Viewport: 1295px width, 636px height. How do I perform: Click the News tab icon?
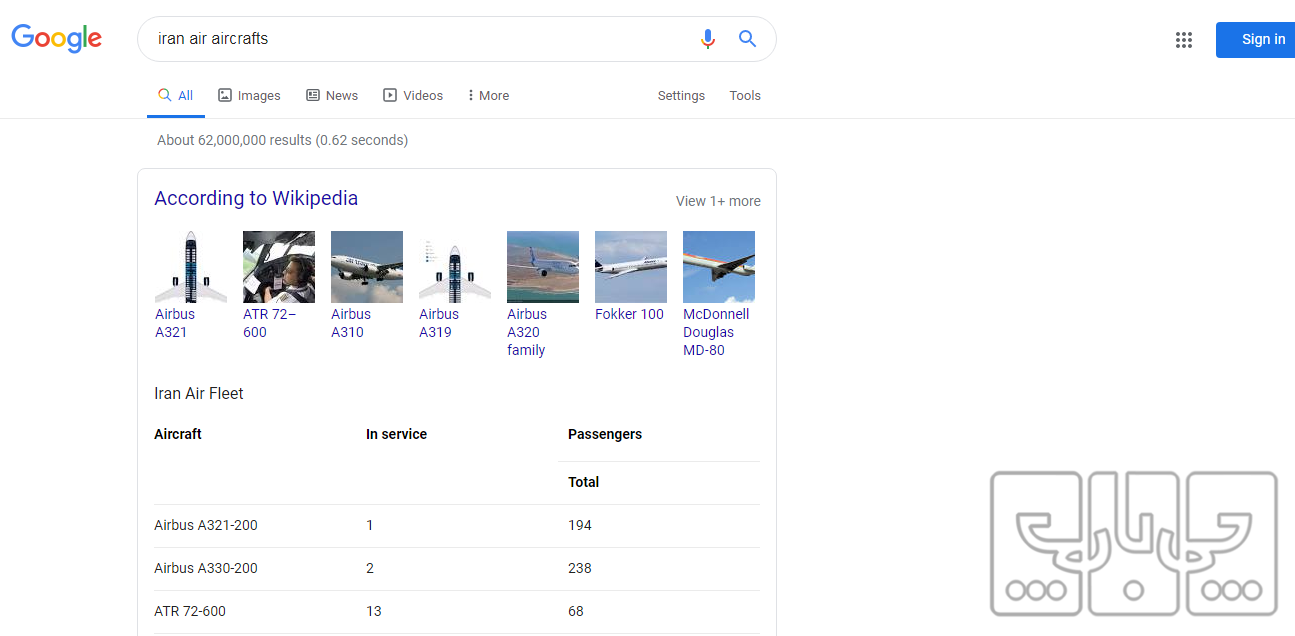pos(313,96)
